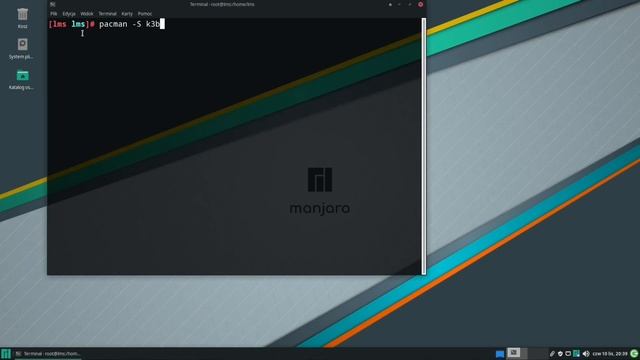Click the network connection tray icon
The image size is (640, 360).
click(x=568, y=353)
